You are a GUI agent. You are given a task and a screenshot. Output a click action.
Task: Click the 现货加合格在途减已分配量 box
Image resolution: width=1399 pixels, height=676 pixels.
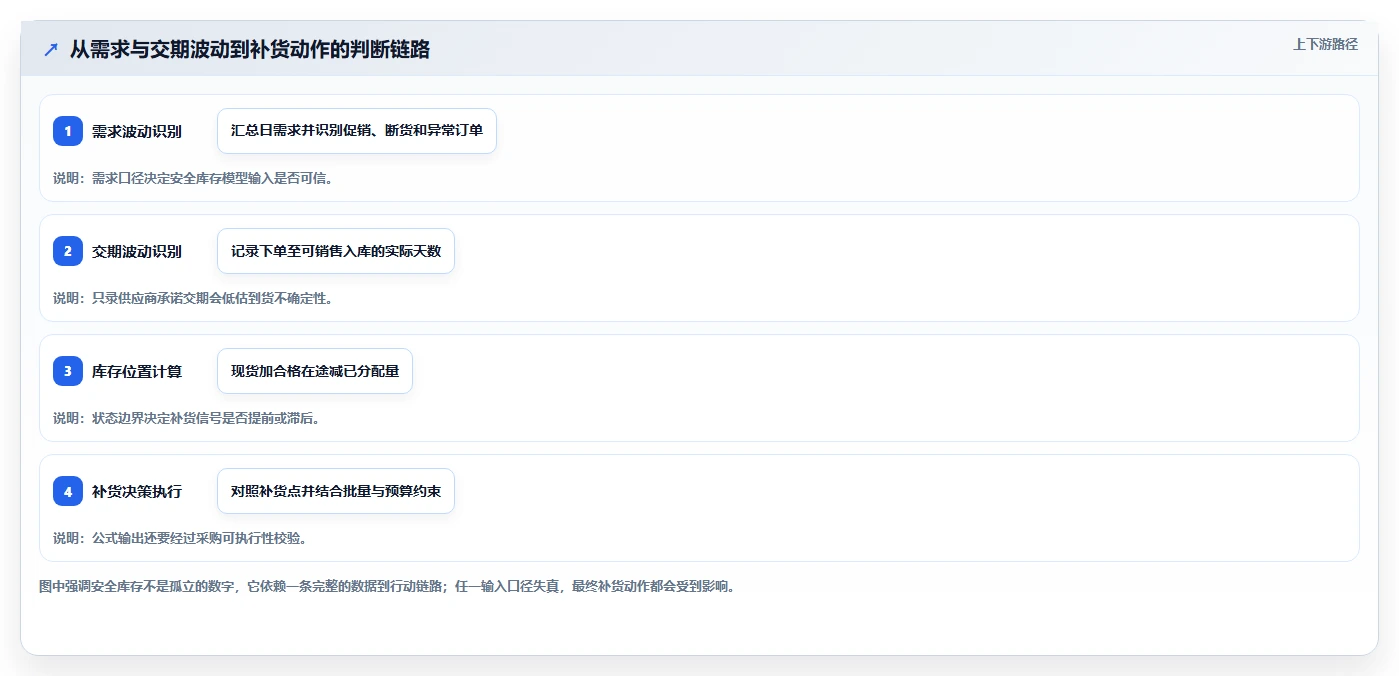315,371
